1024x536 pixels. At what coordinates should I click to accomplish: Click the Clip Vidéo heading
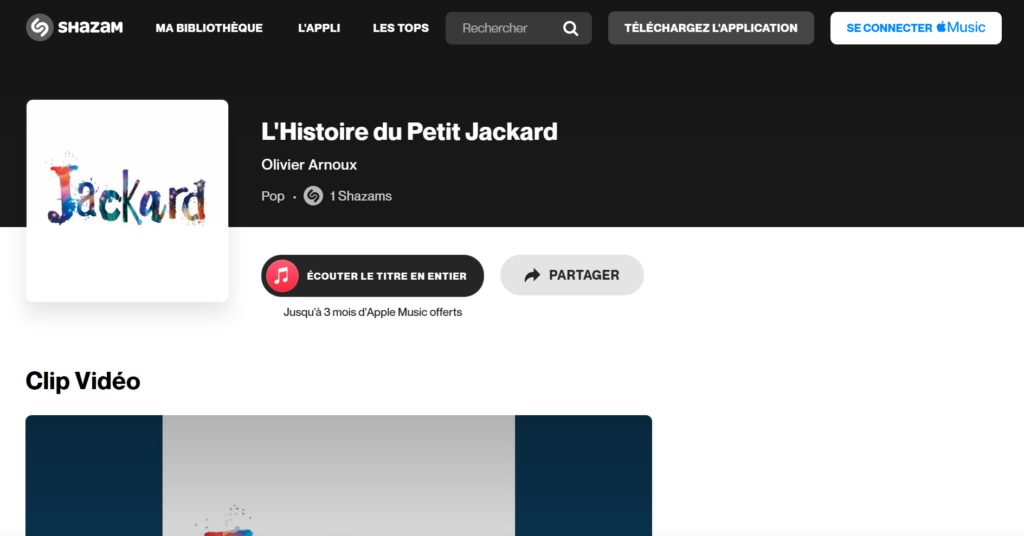(x=83, y=381)
